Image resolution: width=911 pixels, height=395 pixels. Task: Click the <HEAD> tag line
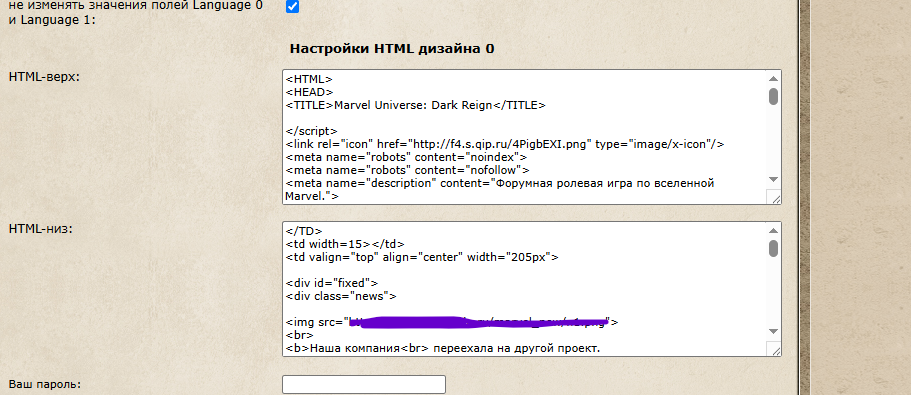309,92
